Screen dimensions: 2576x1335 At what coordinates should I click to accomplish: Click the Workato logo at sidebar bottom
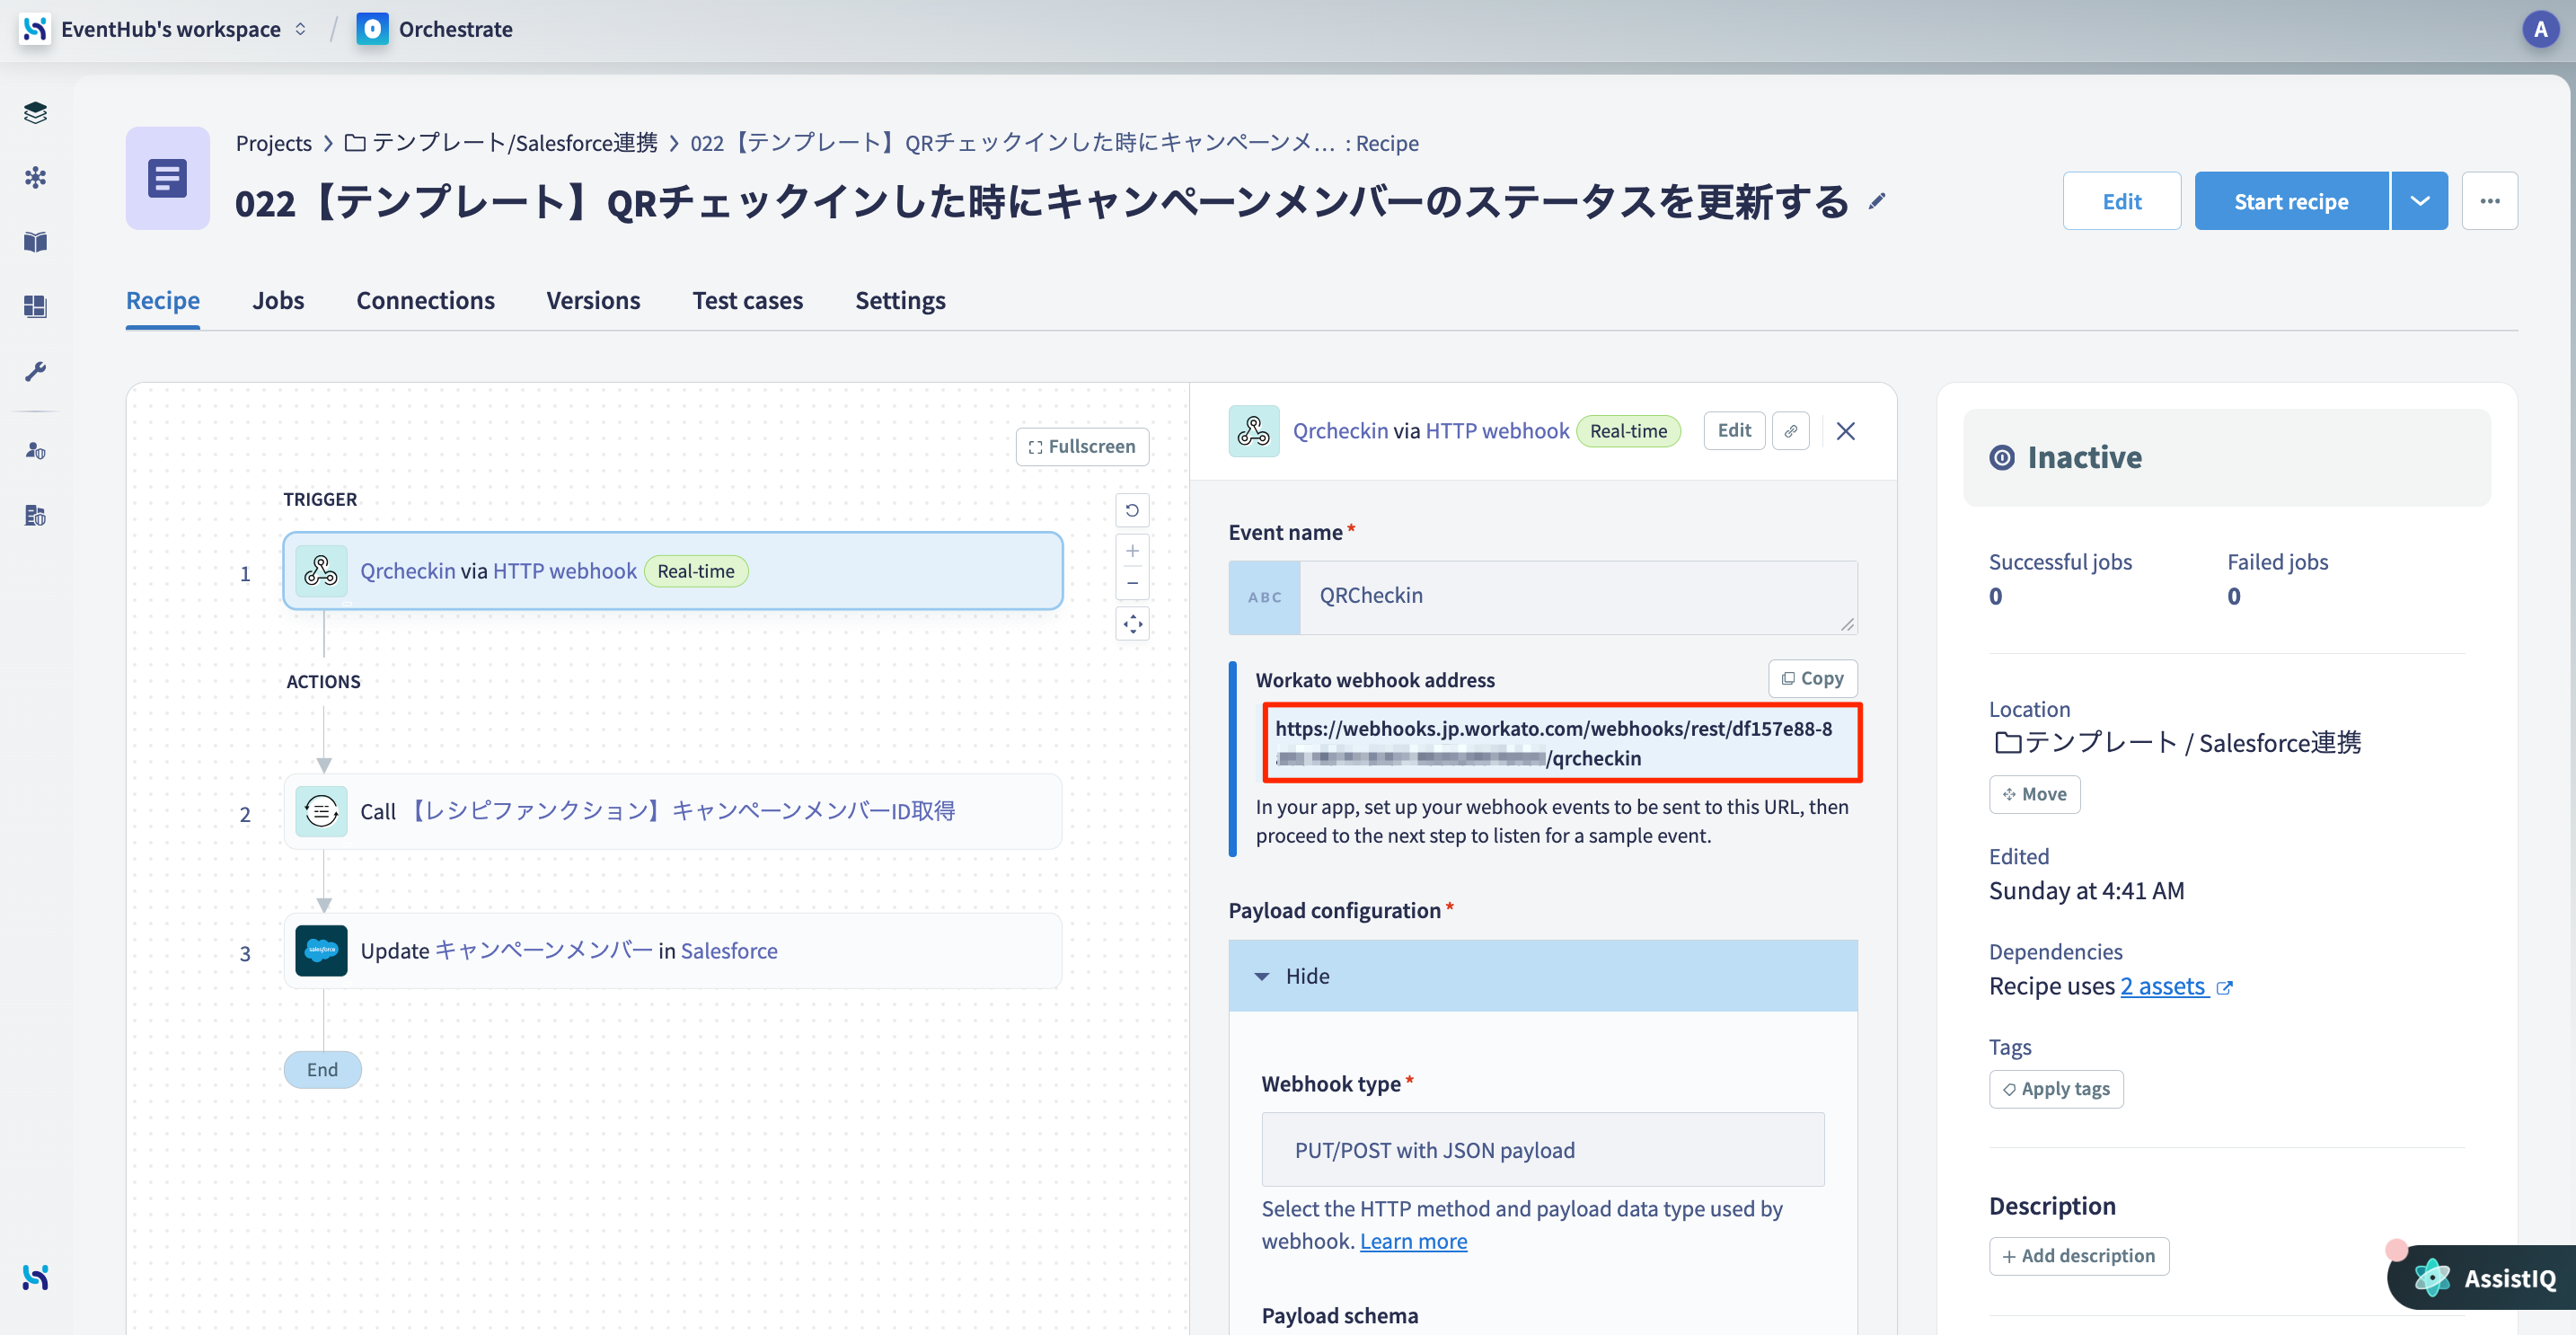point(35,1277)
